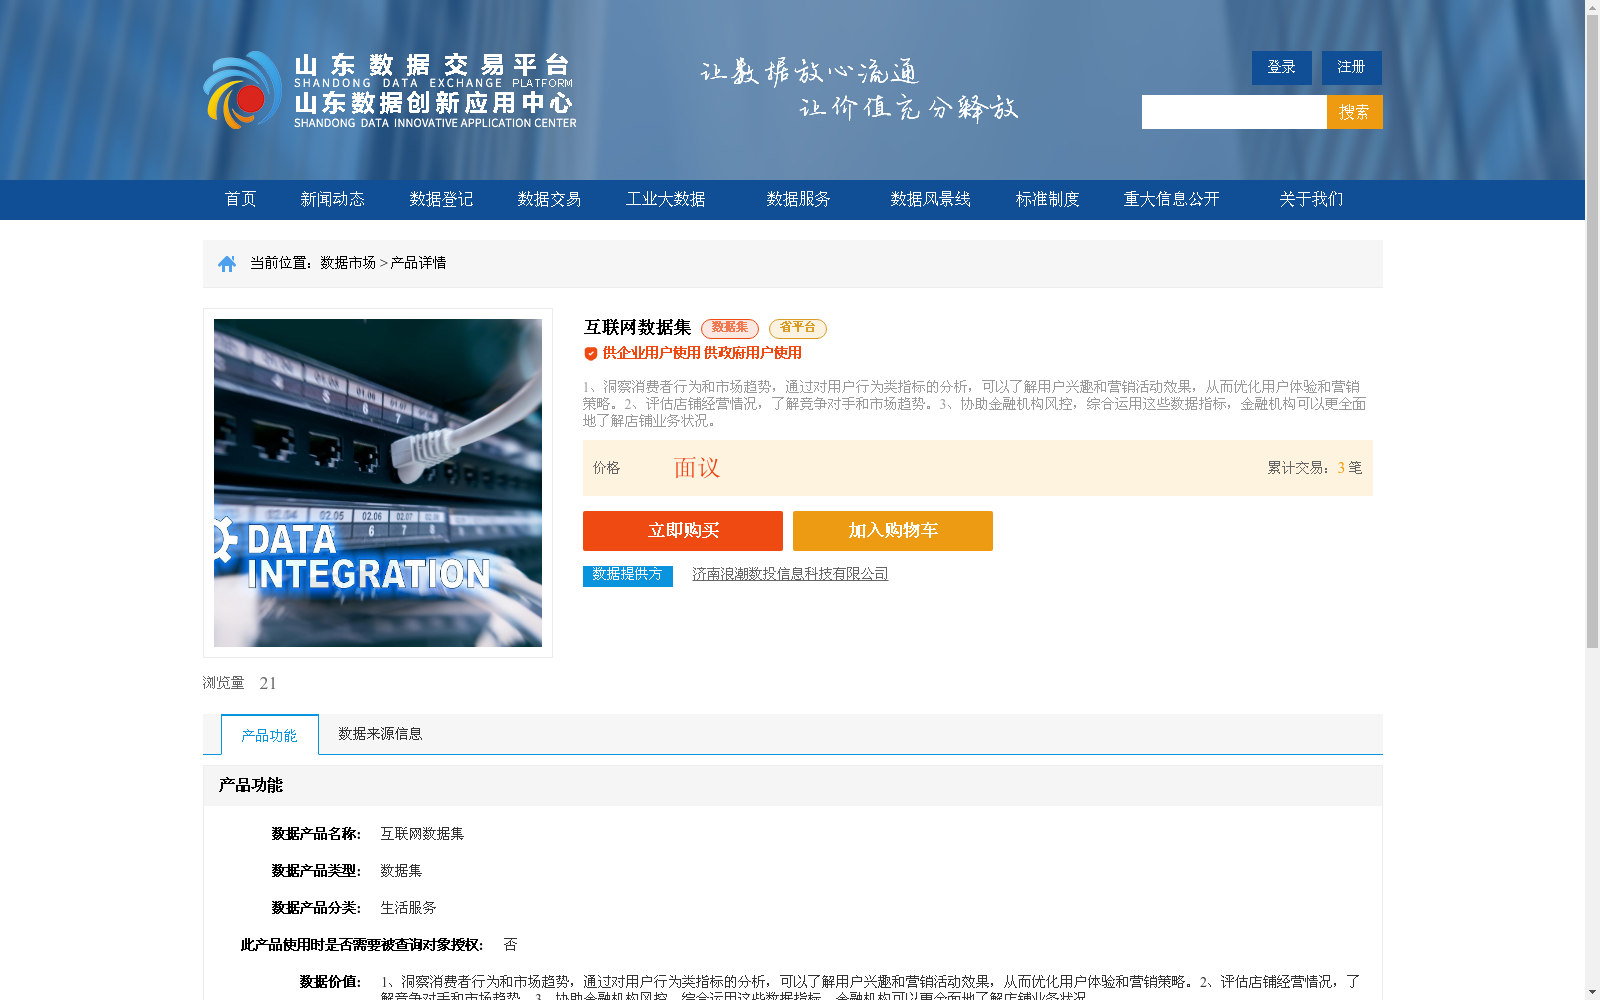Go to 重大信息公开 nav item
Image resolution: width=1600 pixels, height=1000 pixels.
[x=1172, y=199]
